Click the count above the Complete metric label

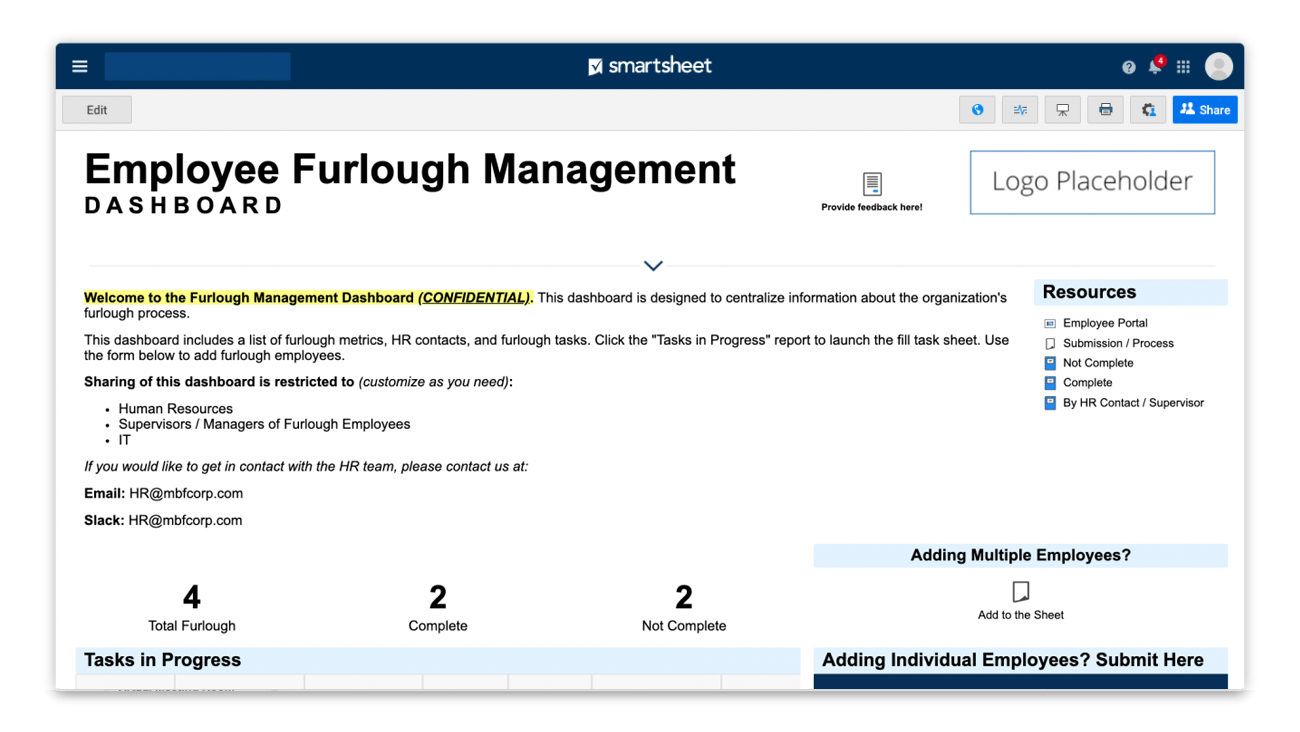[x=438, y=597]
